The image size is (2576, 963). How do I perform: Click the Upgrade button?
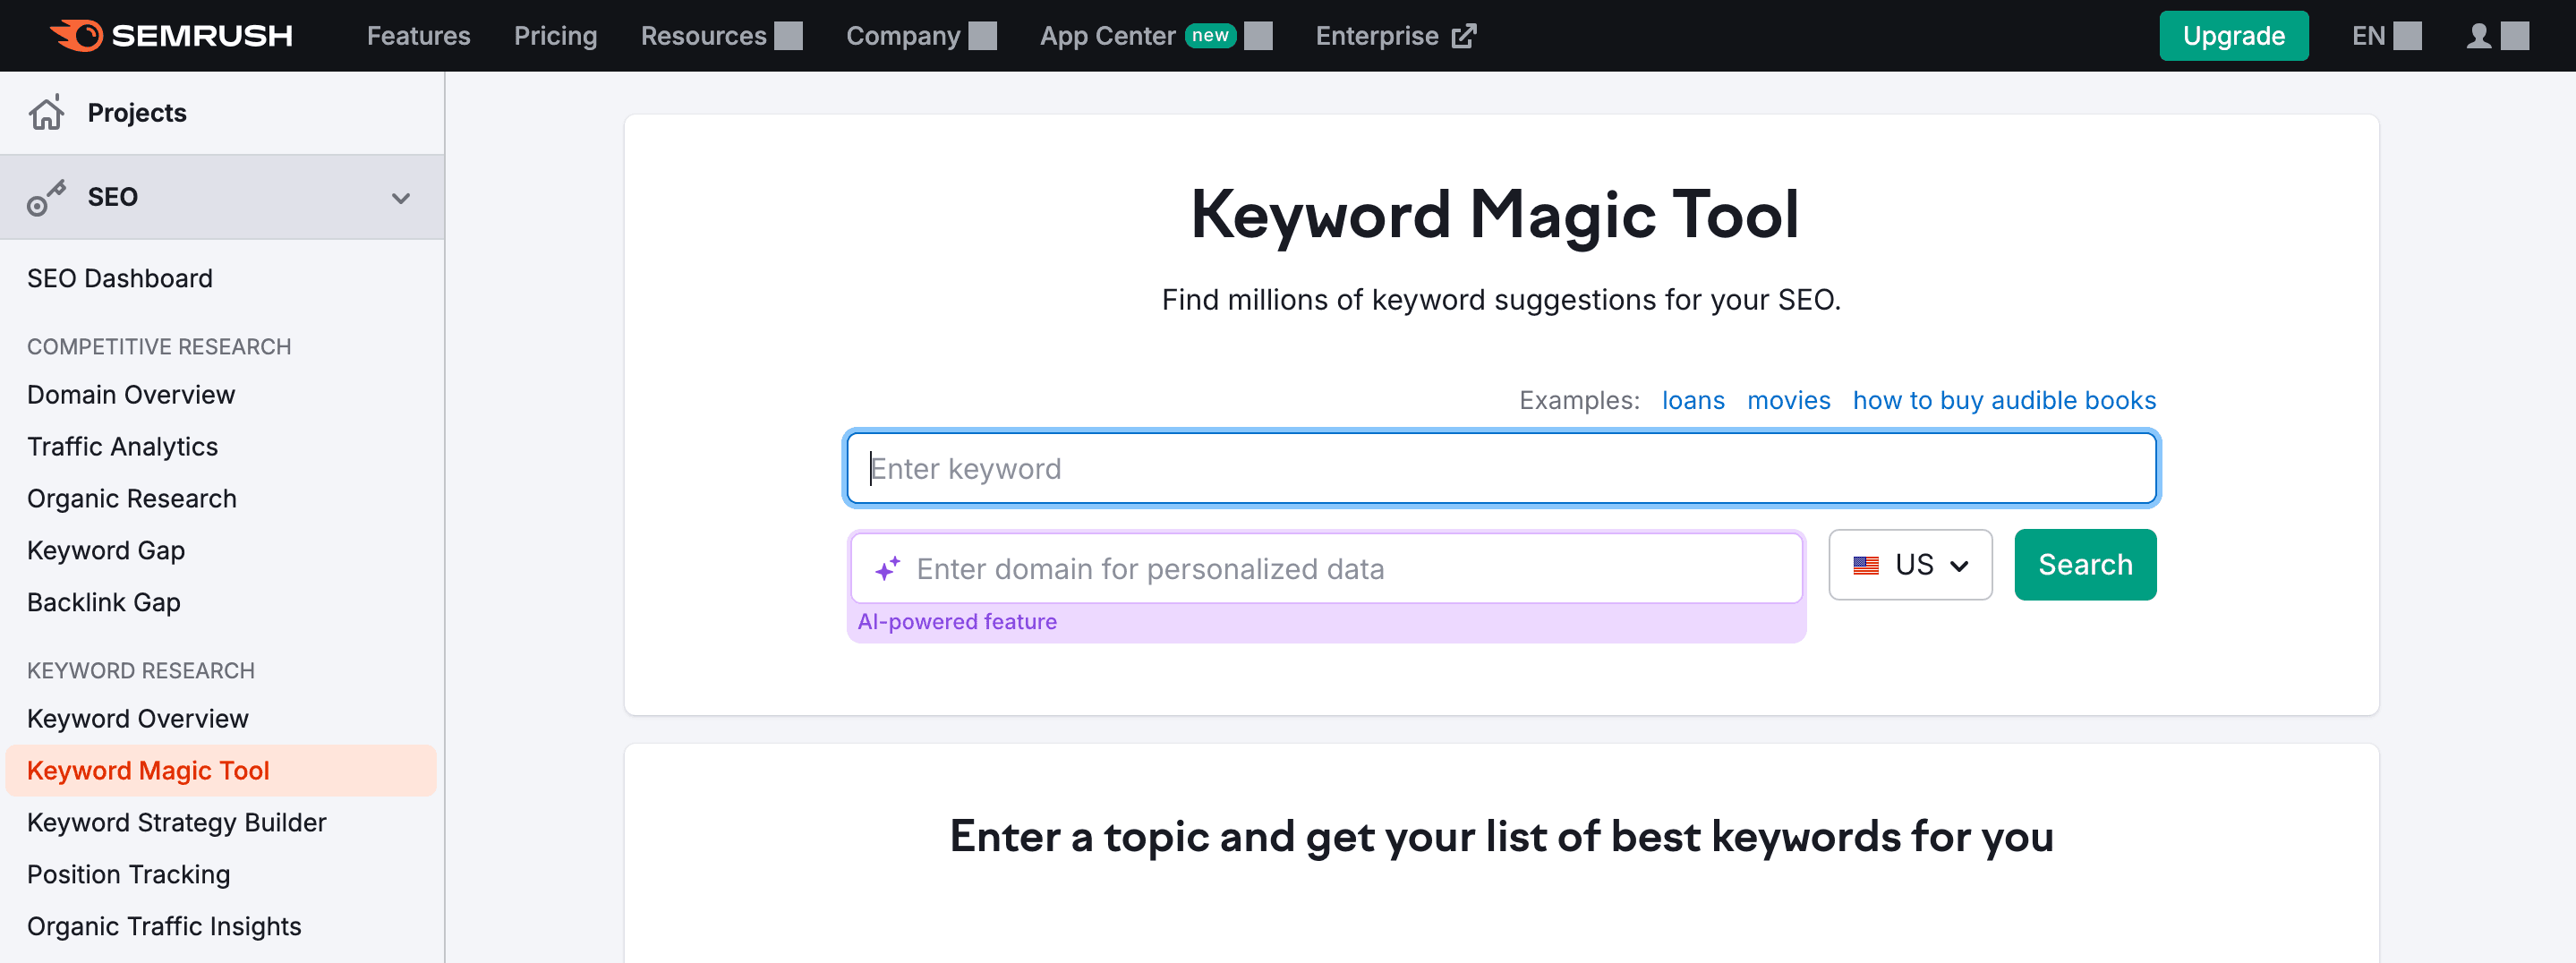click(x=2234, y=35)
